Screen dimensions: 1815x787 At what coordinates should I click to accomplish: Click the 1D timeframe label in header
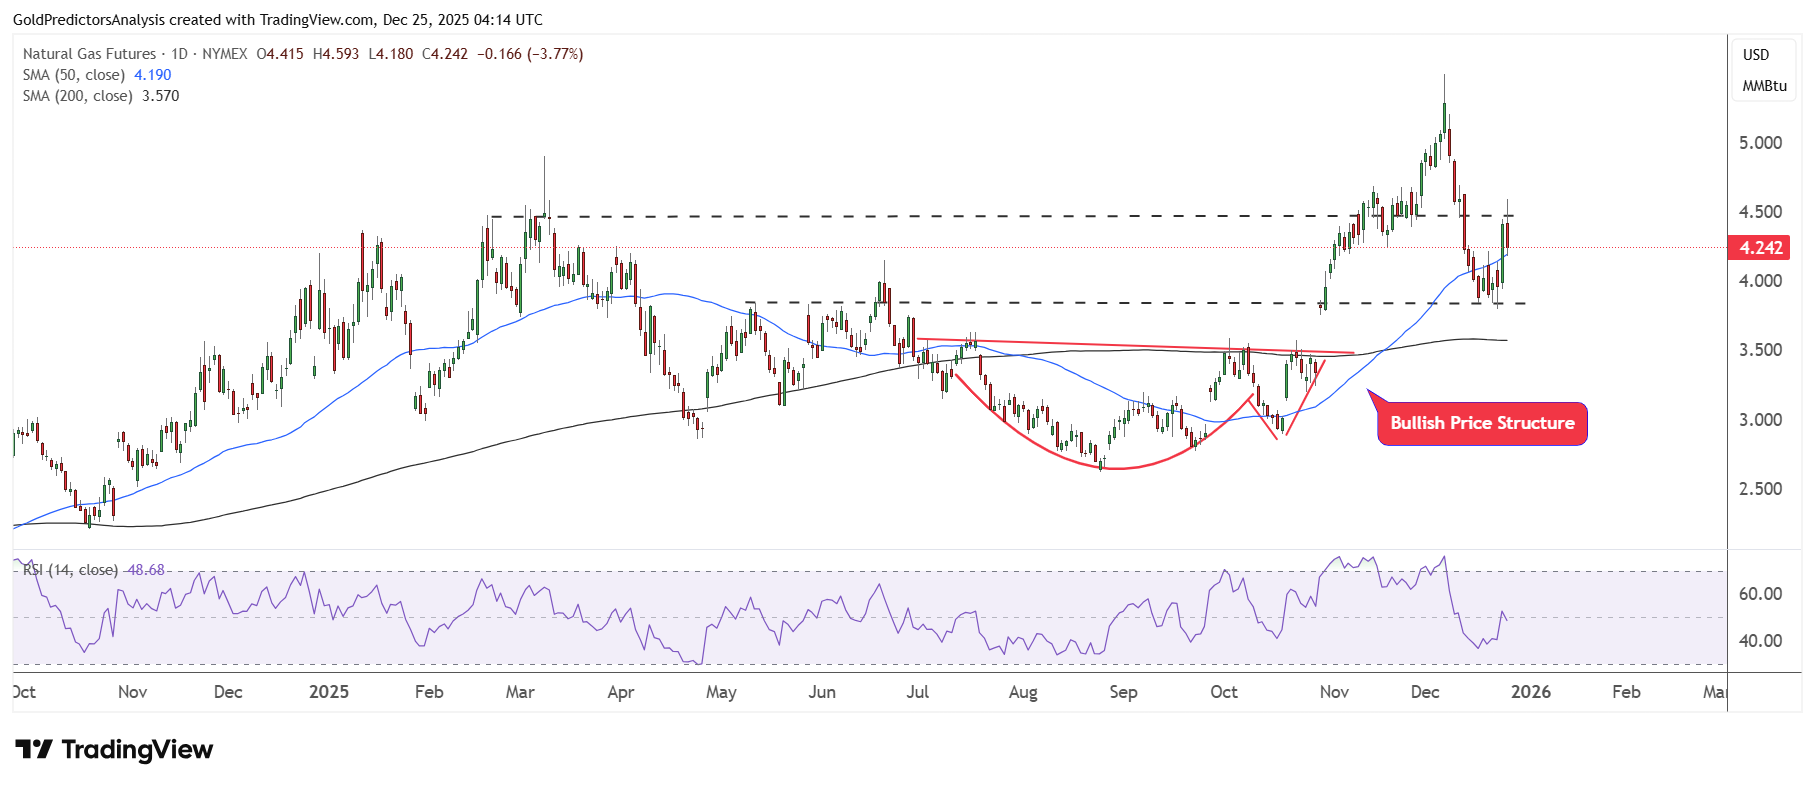[x=179, y=54]
